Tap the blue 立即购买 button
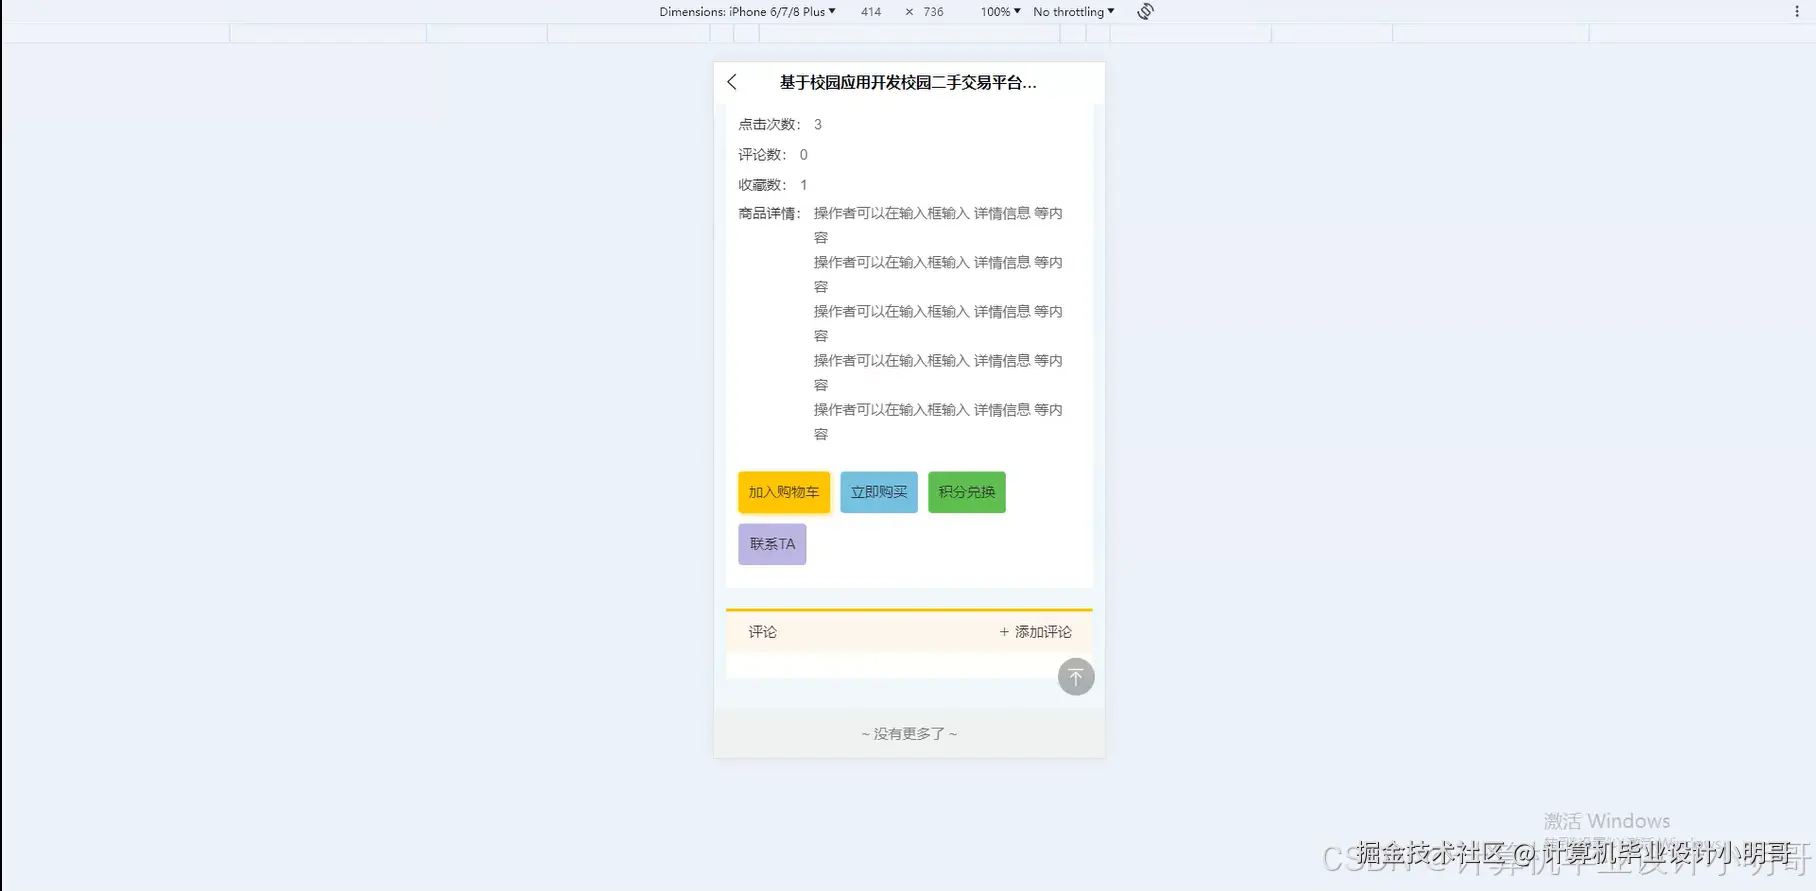 pos(879,492)
